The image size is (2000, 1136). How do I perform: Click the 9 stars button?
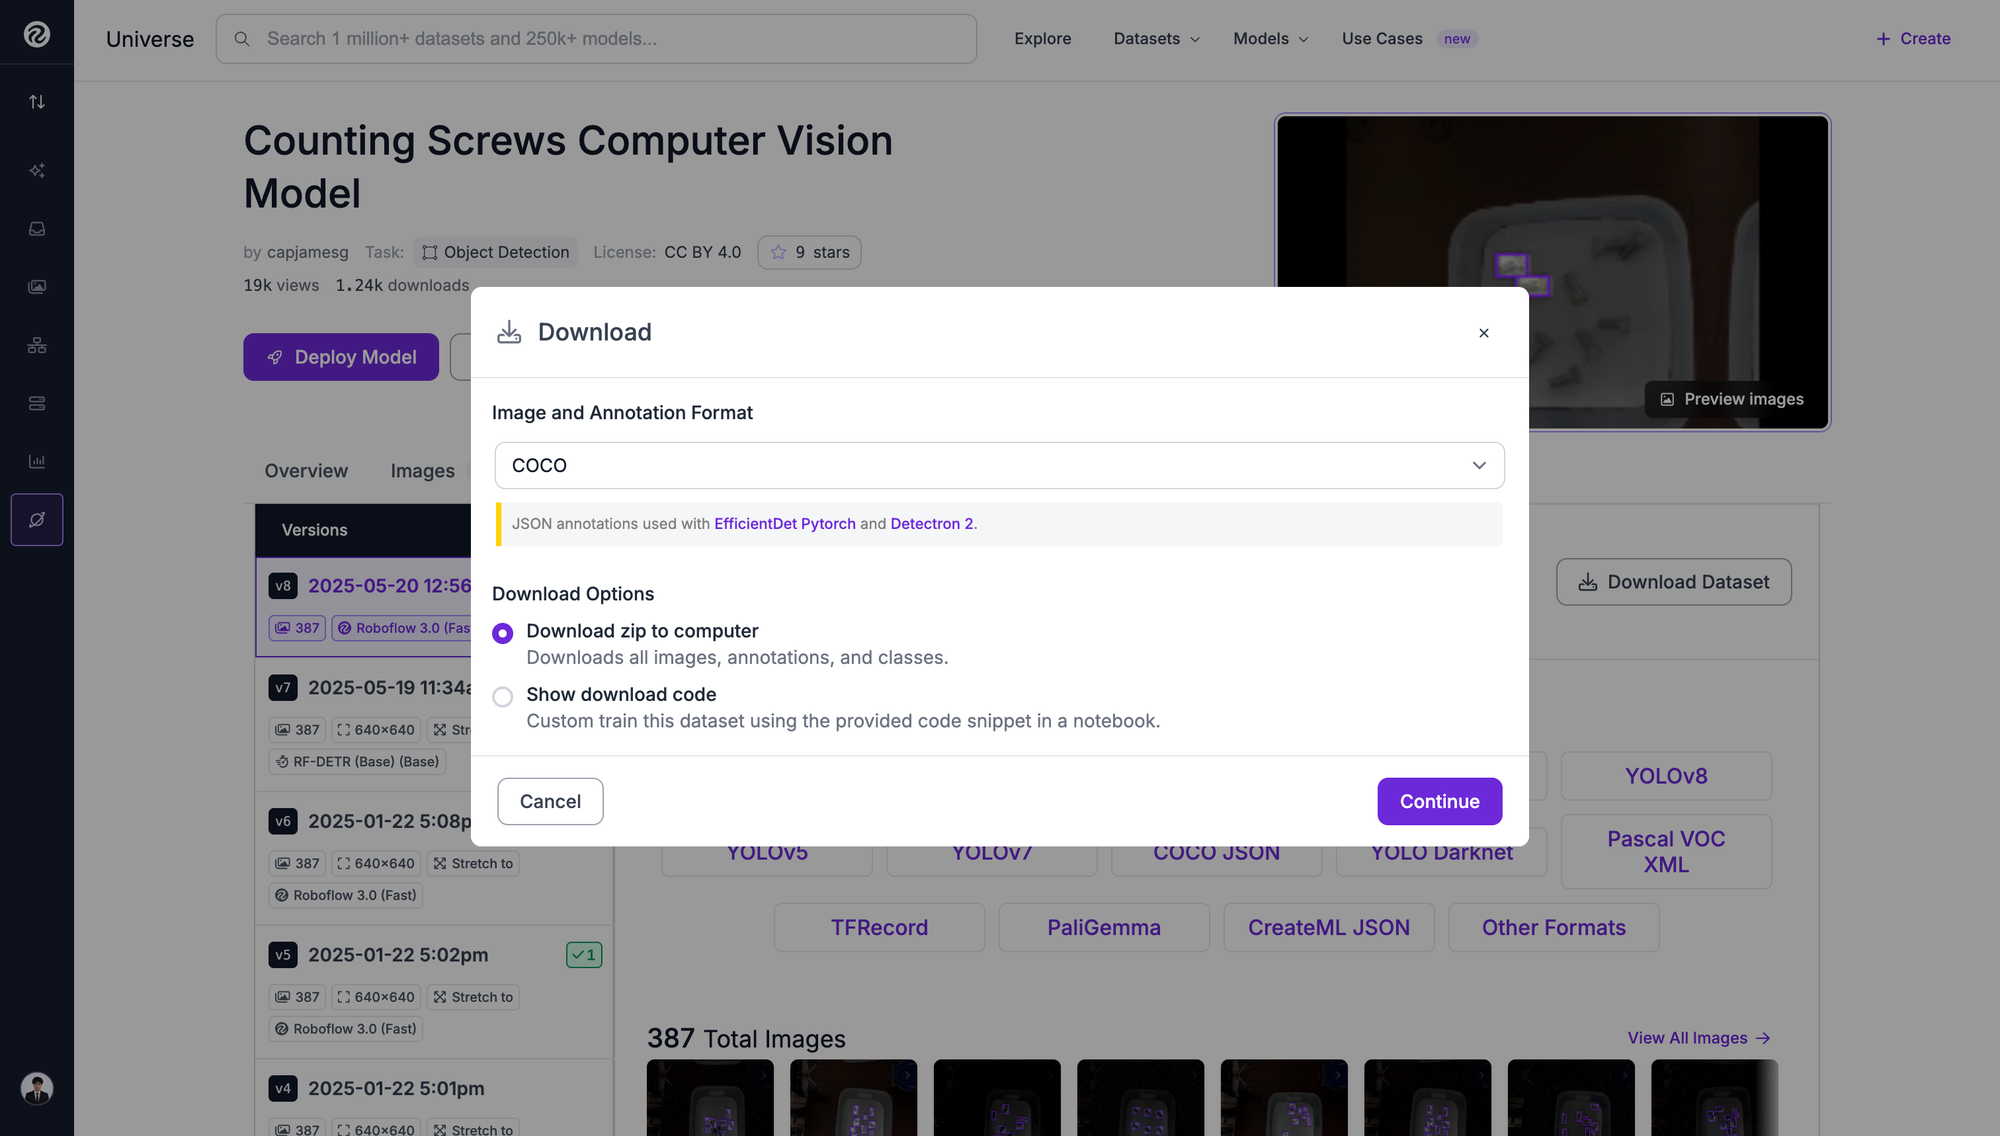pyautogui.click(x=809, y=252)
